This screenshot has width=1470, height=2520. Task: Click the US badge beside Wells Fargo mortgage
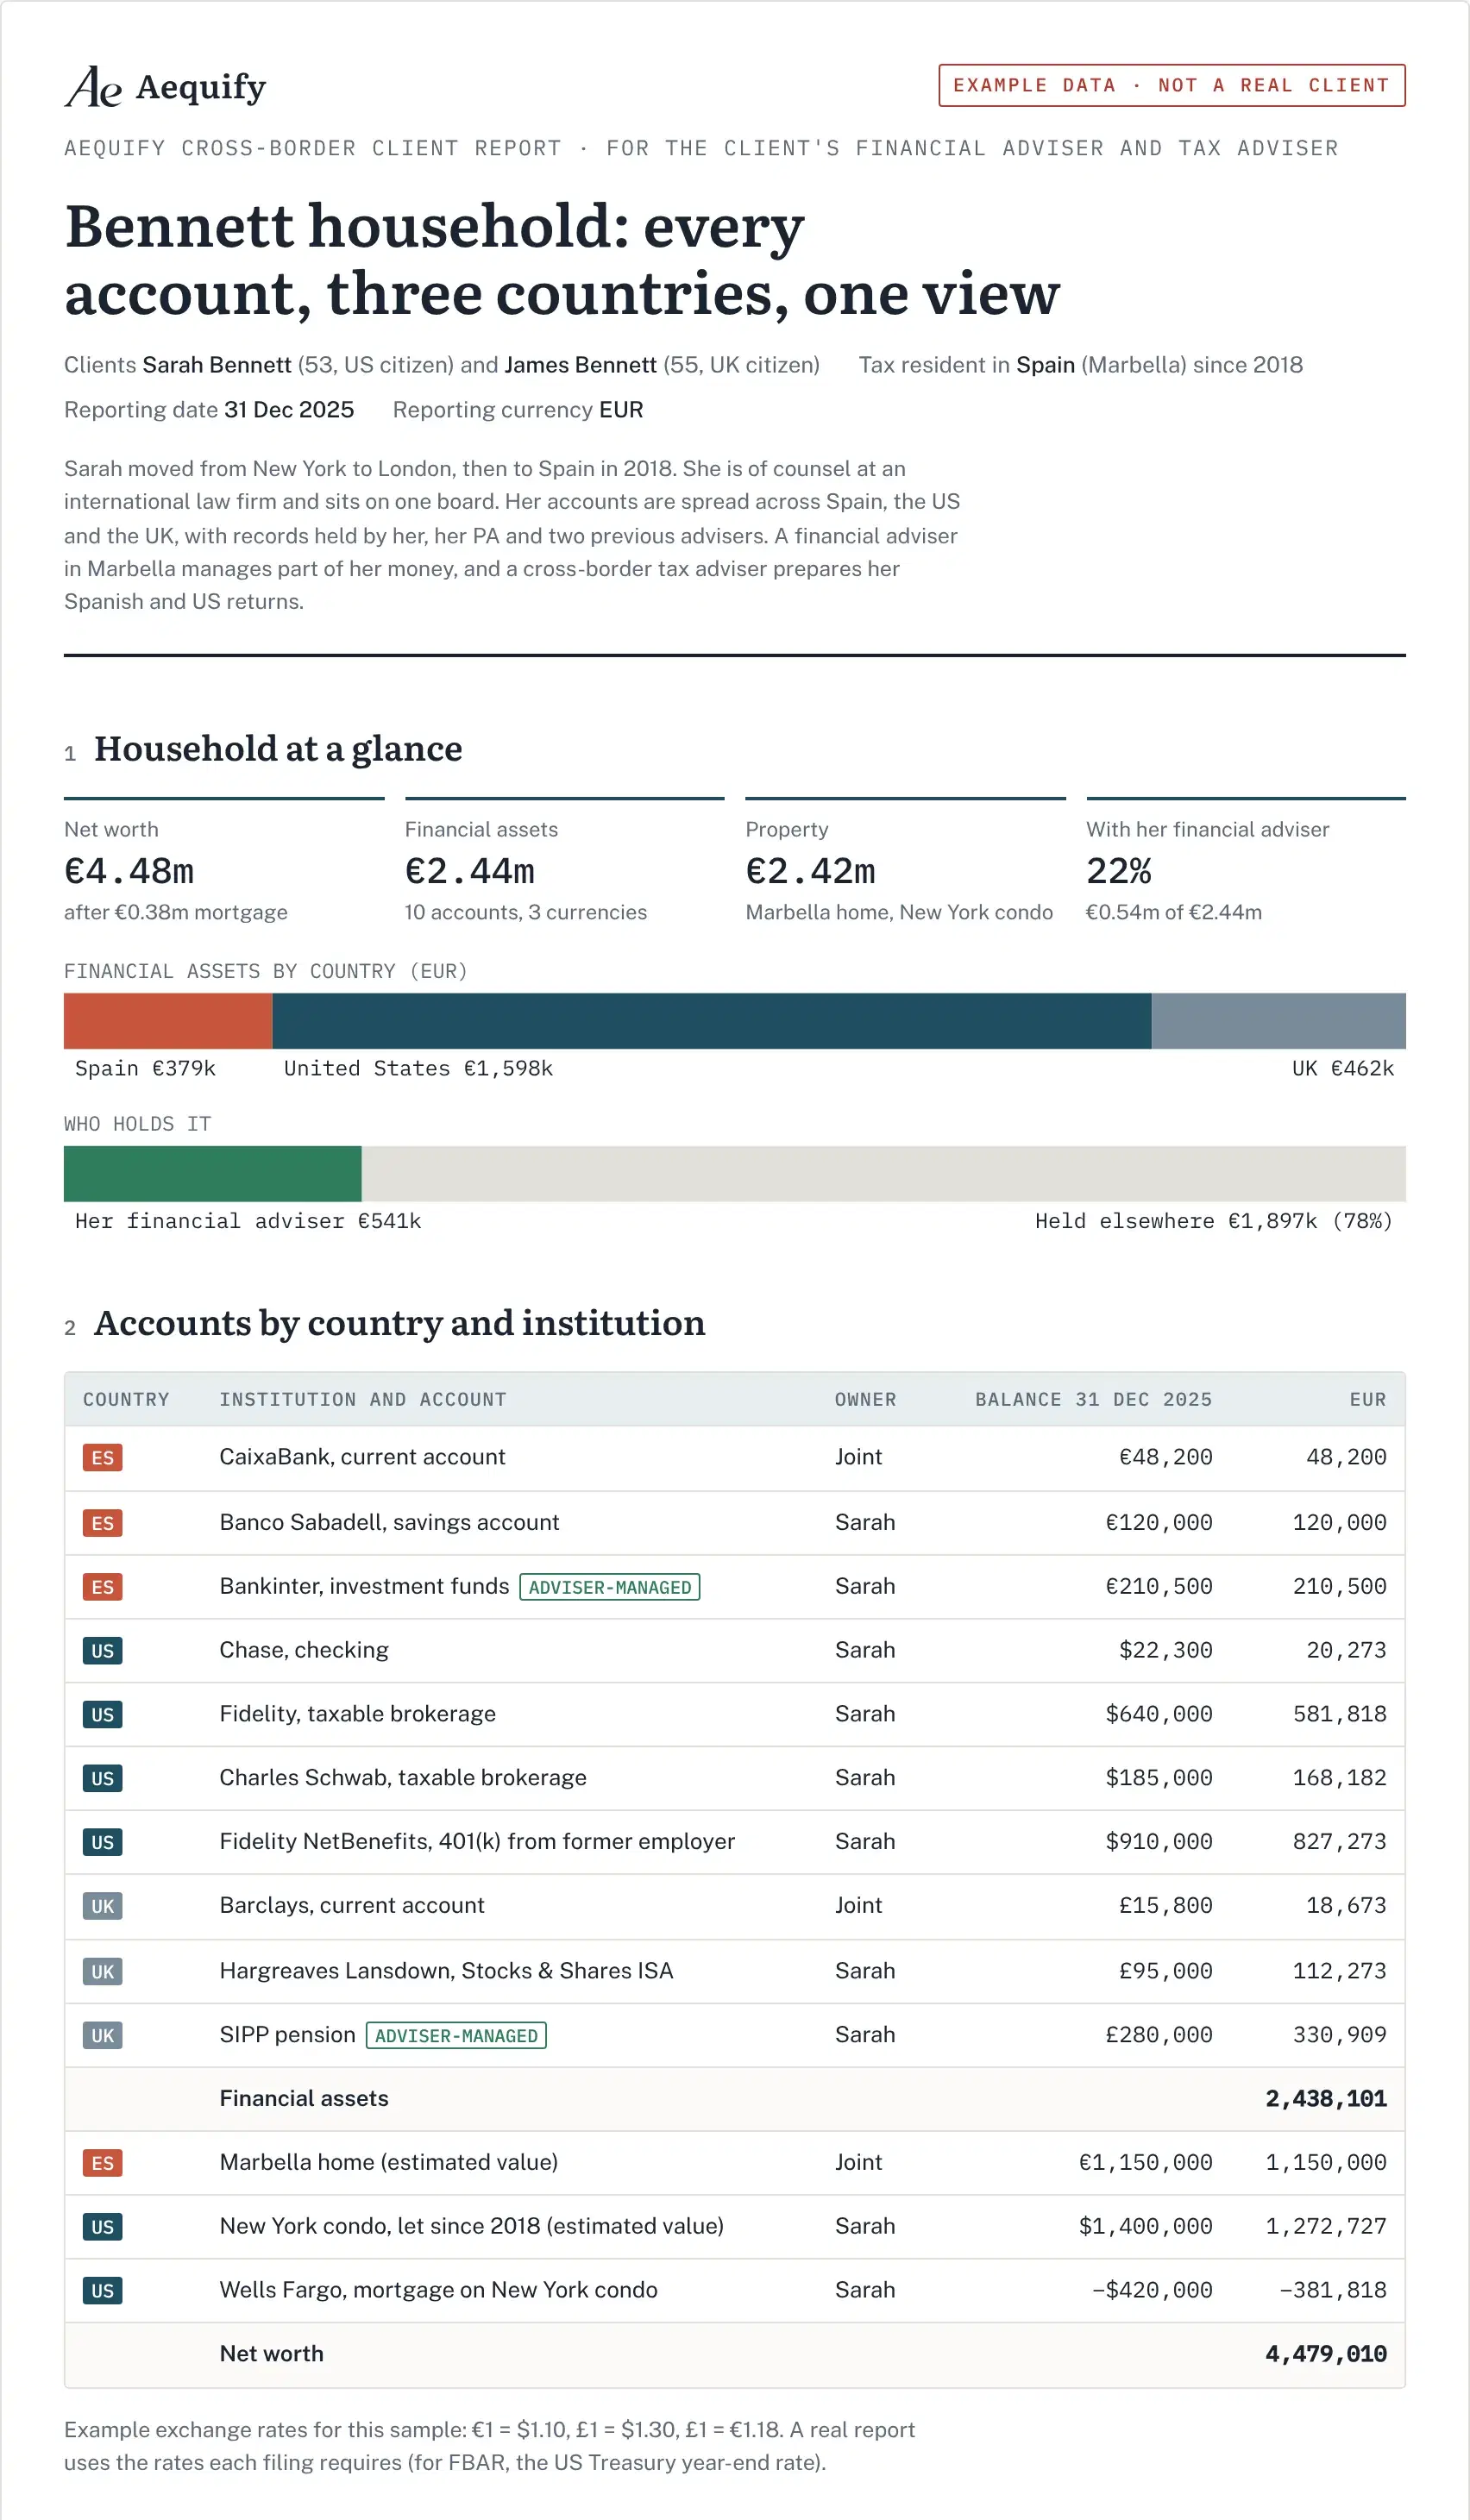(102, 2292)
